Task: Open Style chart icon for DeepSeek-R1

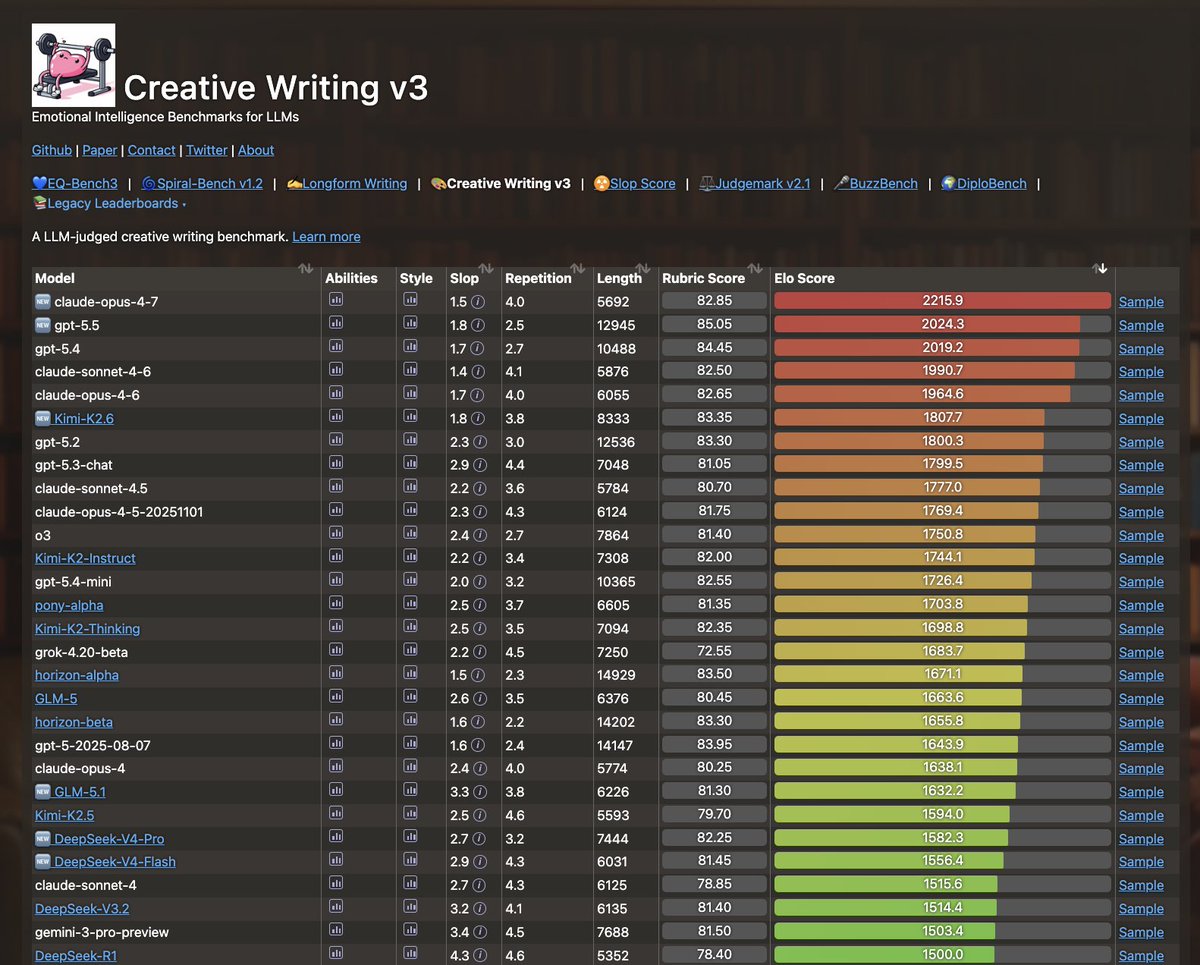Action: coord(410,954)
